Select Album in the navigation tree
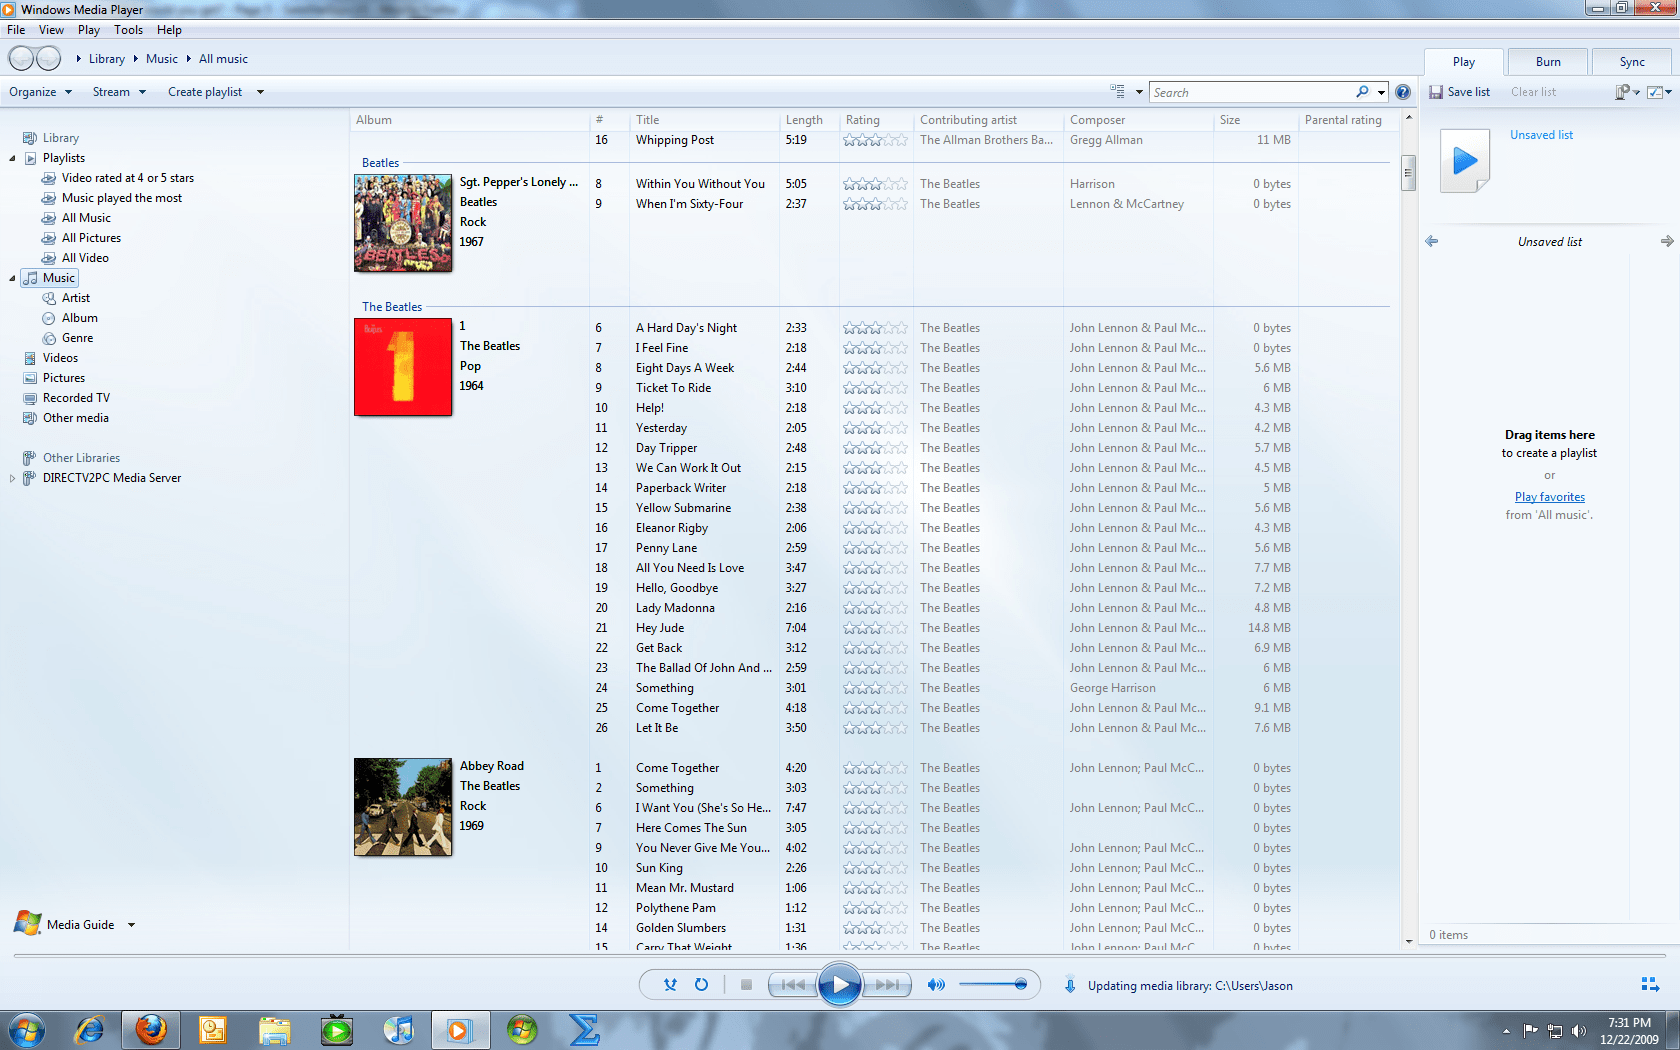 (80, 318)
